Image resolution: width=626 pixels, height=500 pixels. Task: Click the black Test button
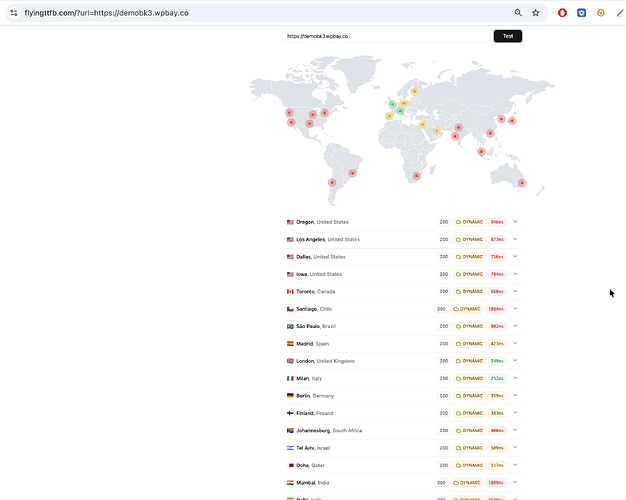tap(507, 36)
